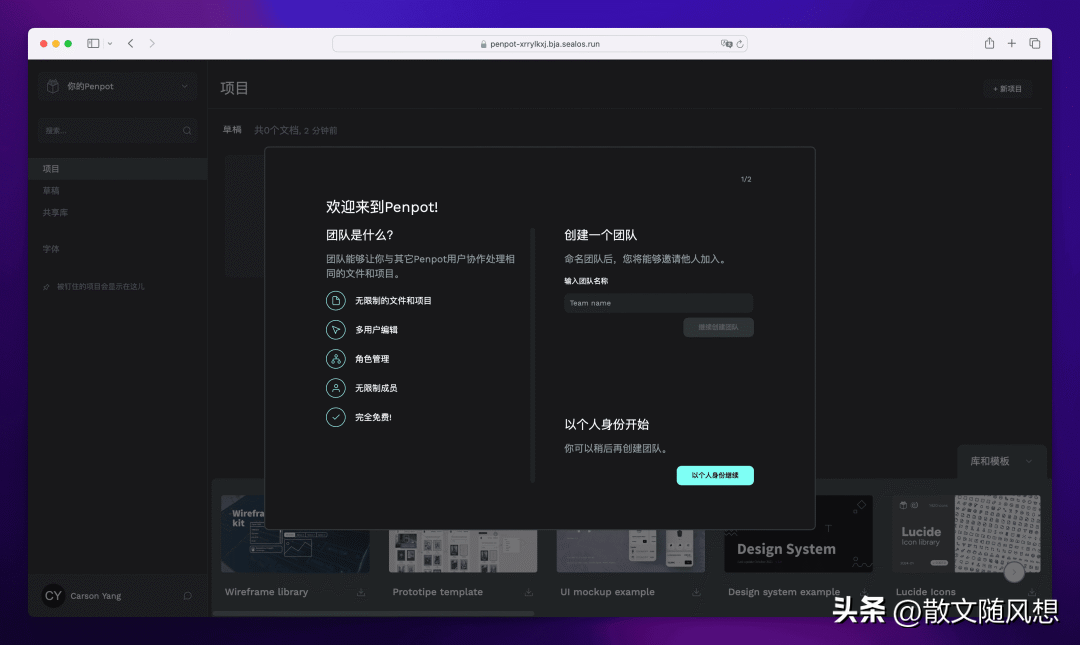
Task: Download the Wireframe library template
Action: tap(361, 593)
